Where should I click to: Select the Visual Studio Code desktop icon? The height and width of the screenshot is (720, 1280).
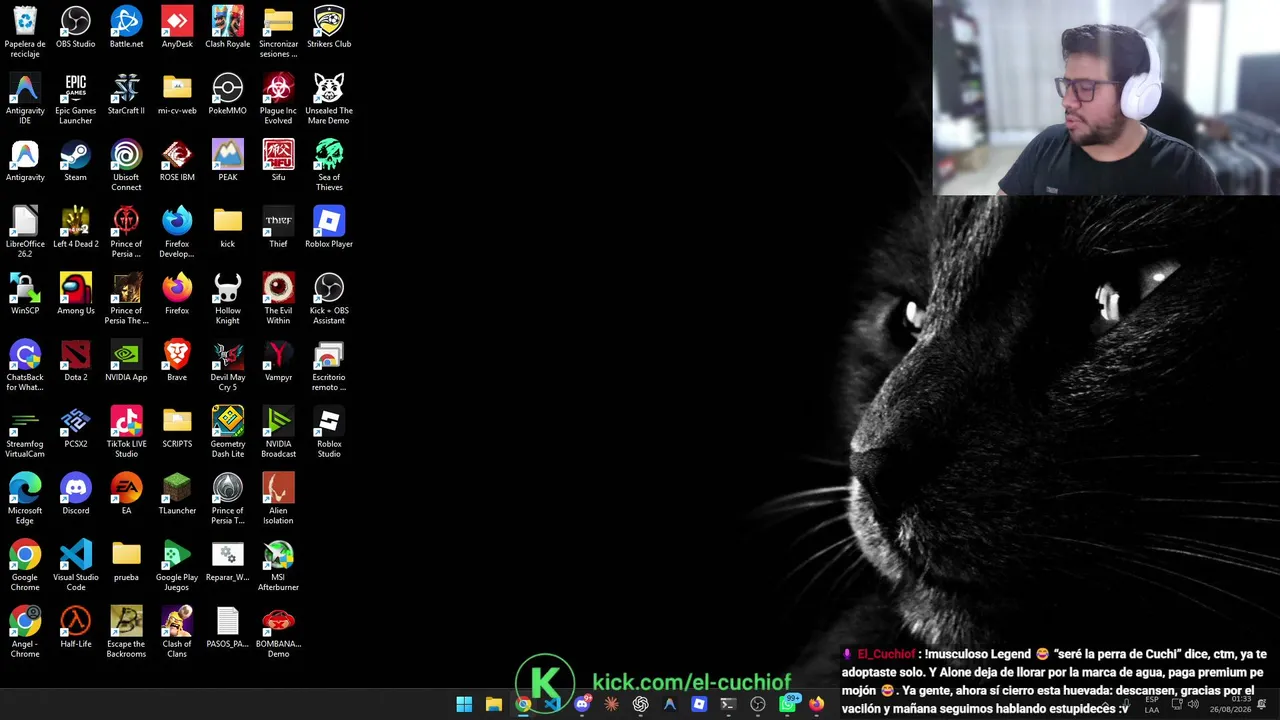pyautogui.click(x=75, y=566)
